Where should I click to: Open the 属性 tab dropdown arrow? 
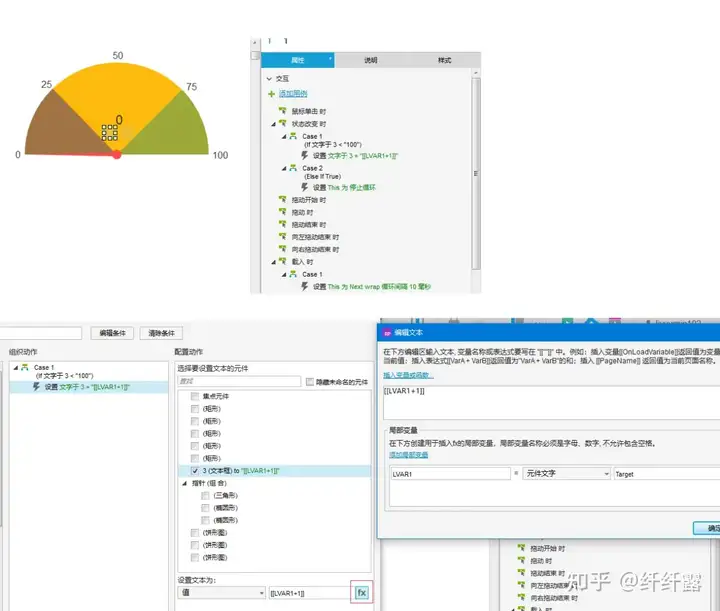tap(330, 59)
